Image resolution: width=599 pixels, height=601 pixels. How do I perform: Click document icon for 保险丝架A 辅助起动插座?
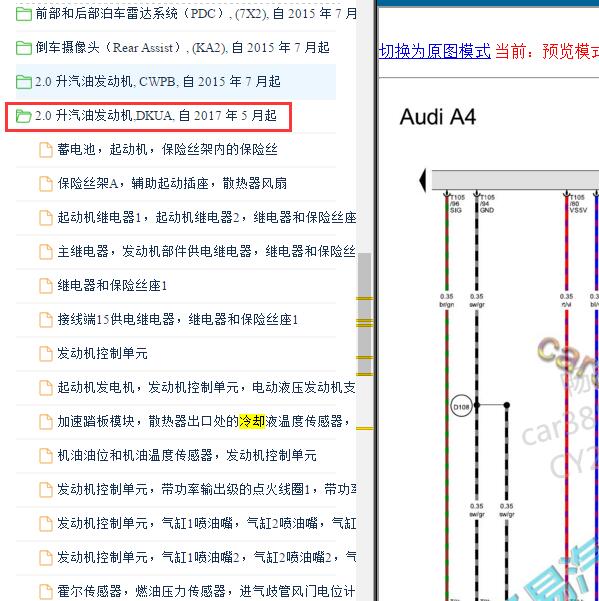pyautogui.click(x=46, y=184)
